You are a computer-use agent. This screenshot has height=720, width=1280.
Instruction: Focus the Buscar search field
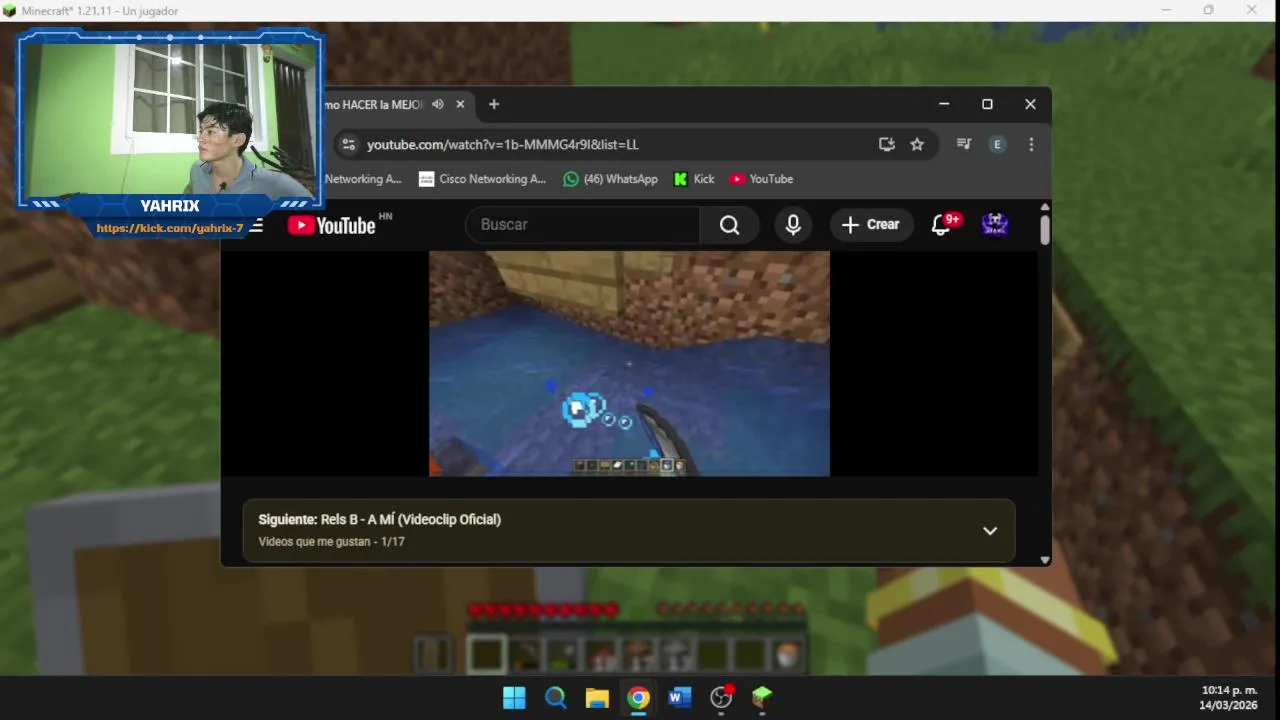[x=583, y=225]
